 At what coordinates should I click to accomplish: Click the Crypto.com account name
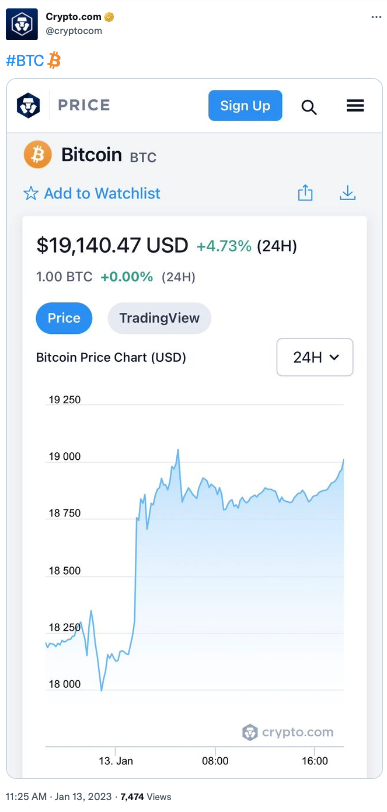tap(75, 17)
